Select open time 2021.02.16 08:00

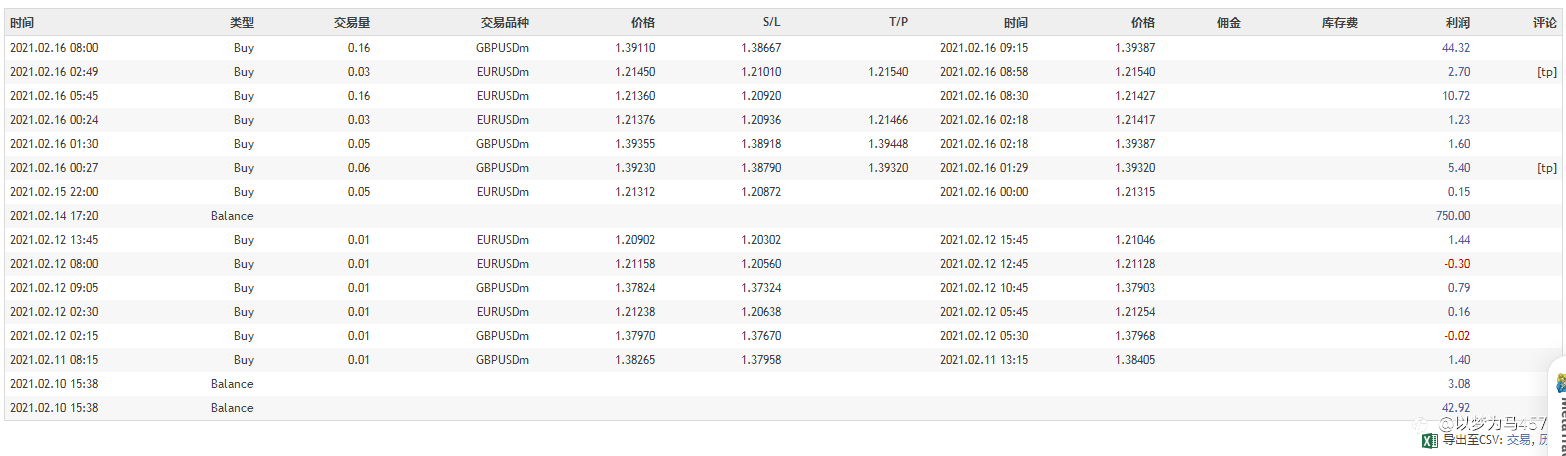[x=54, y=48]
